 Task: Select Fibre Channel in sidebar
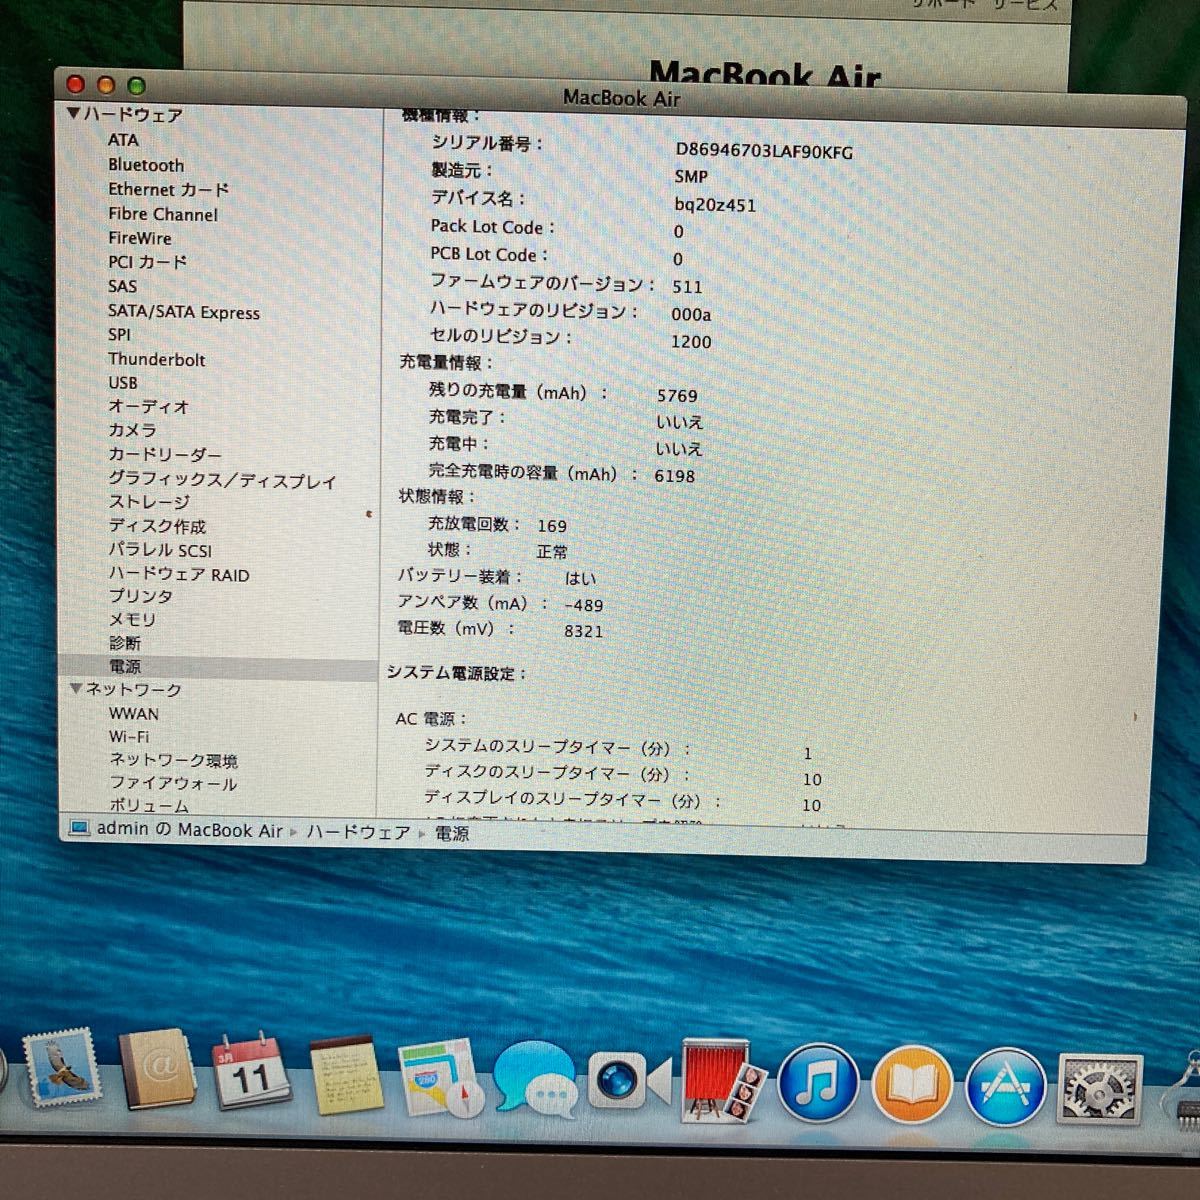(x=162, y=214)
